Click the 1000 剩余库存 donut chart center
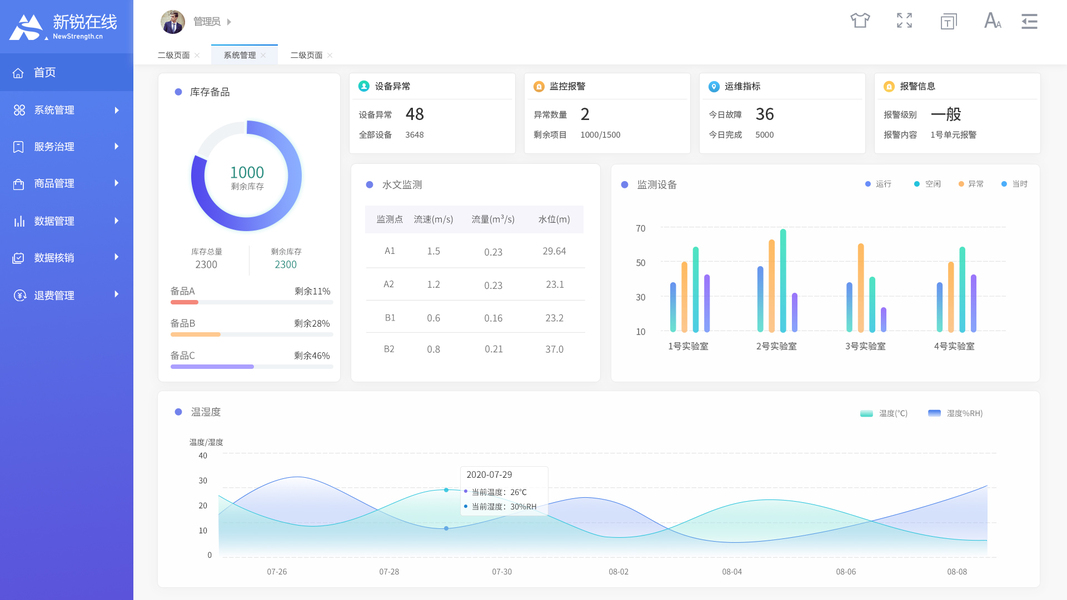This screenshot has height=600, width=1067. [x=246, y=176]
